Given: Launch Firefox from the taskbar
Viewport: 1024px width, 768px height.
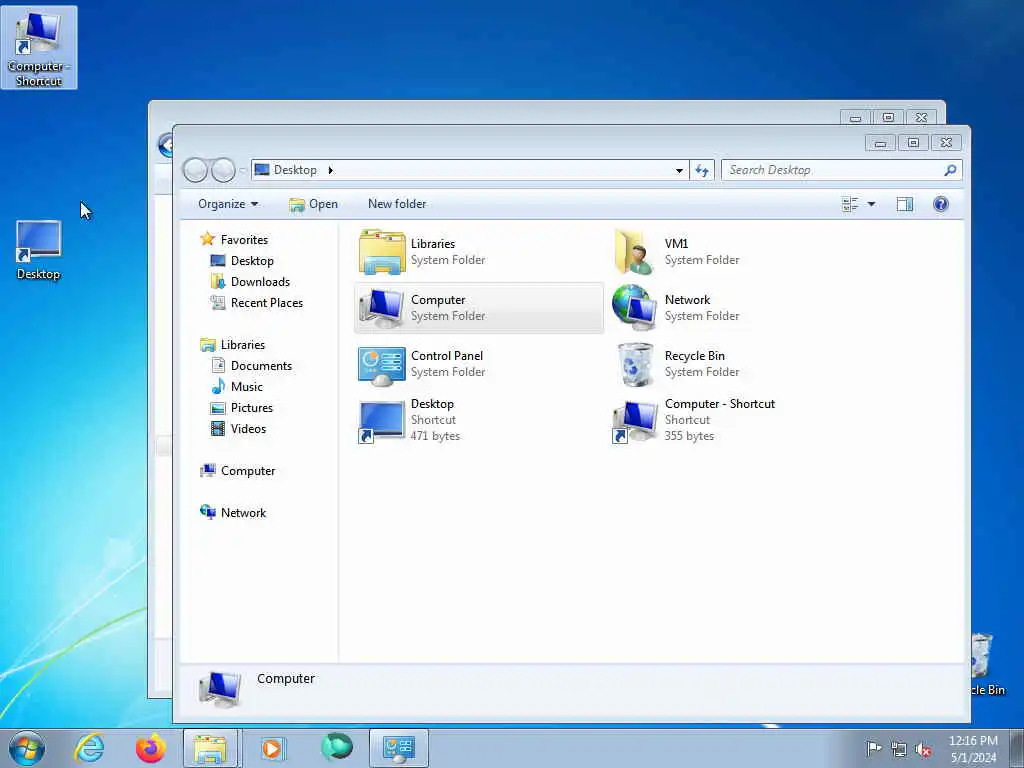Looking at the screenshot, I should point(151,748).
